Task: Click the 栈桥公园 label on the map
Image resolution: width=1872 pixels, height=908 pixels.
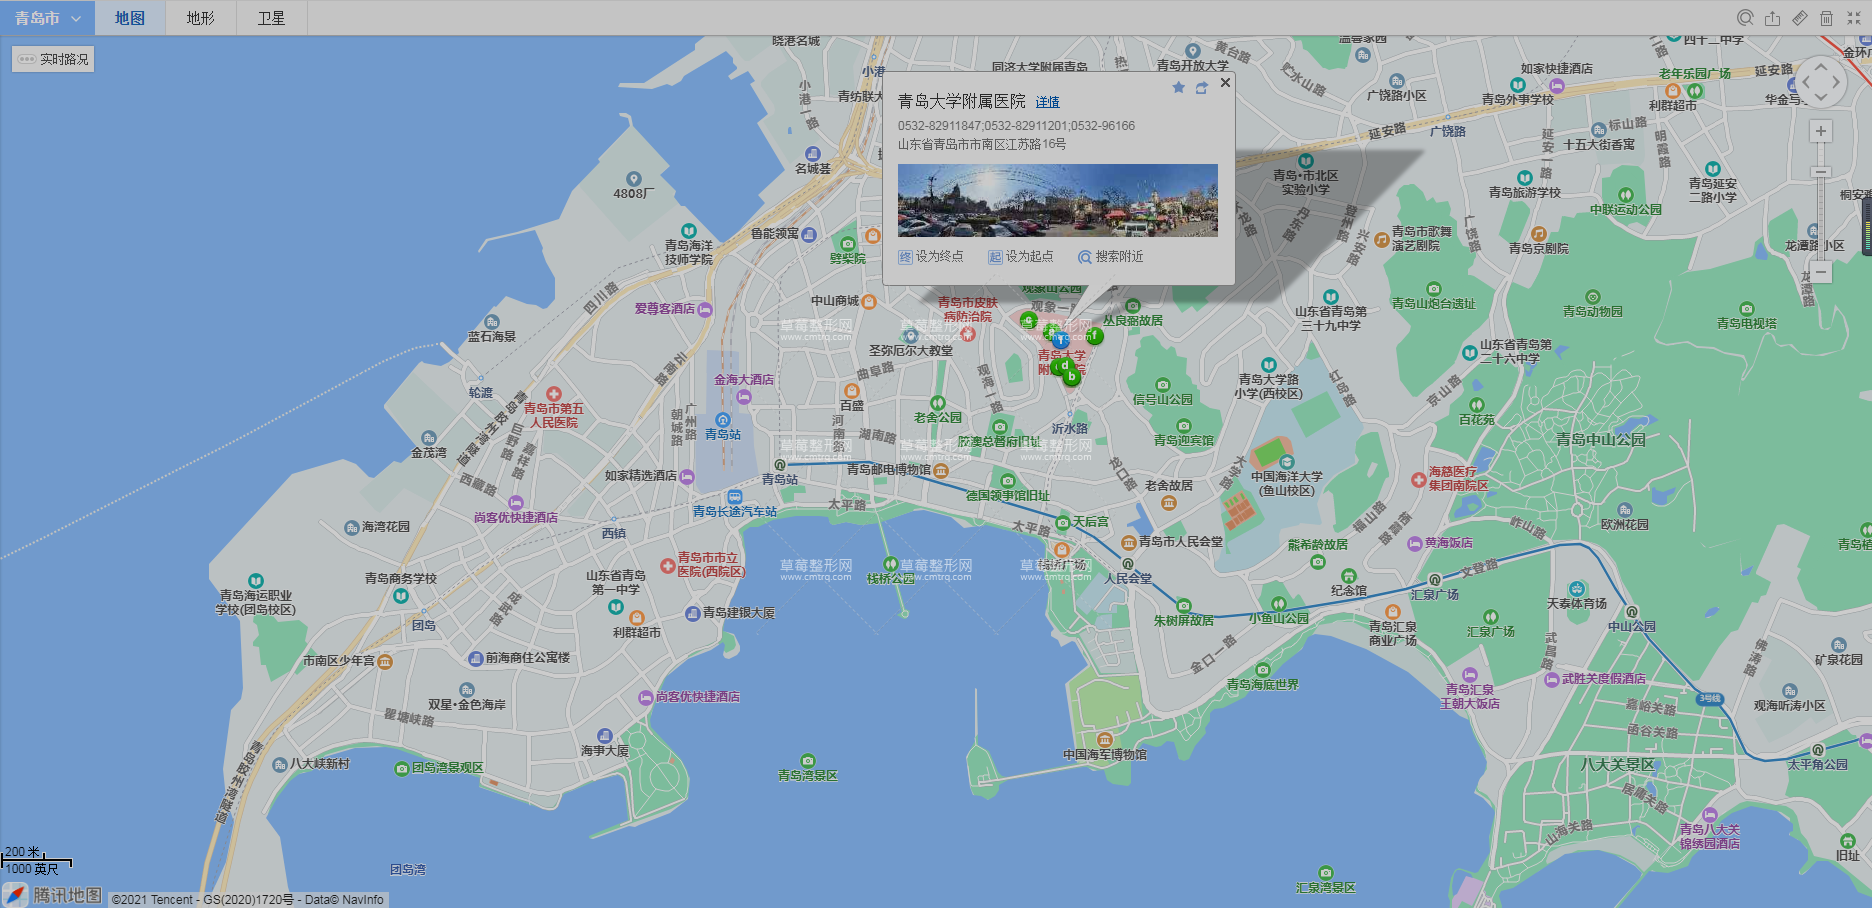Action: click(x=890, y=579)
